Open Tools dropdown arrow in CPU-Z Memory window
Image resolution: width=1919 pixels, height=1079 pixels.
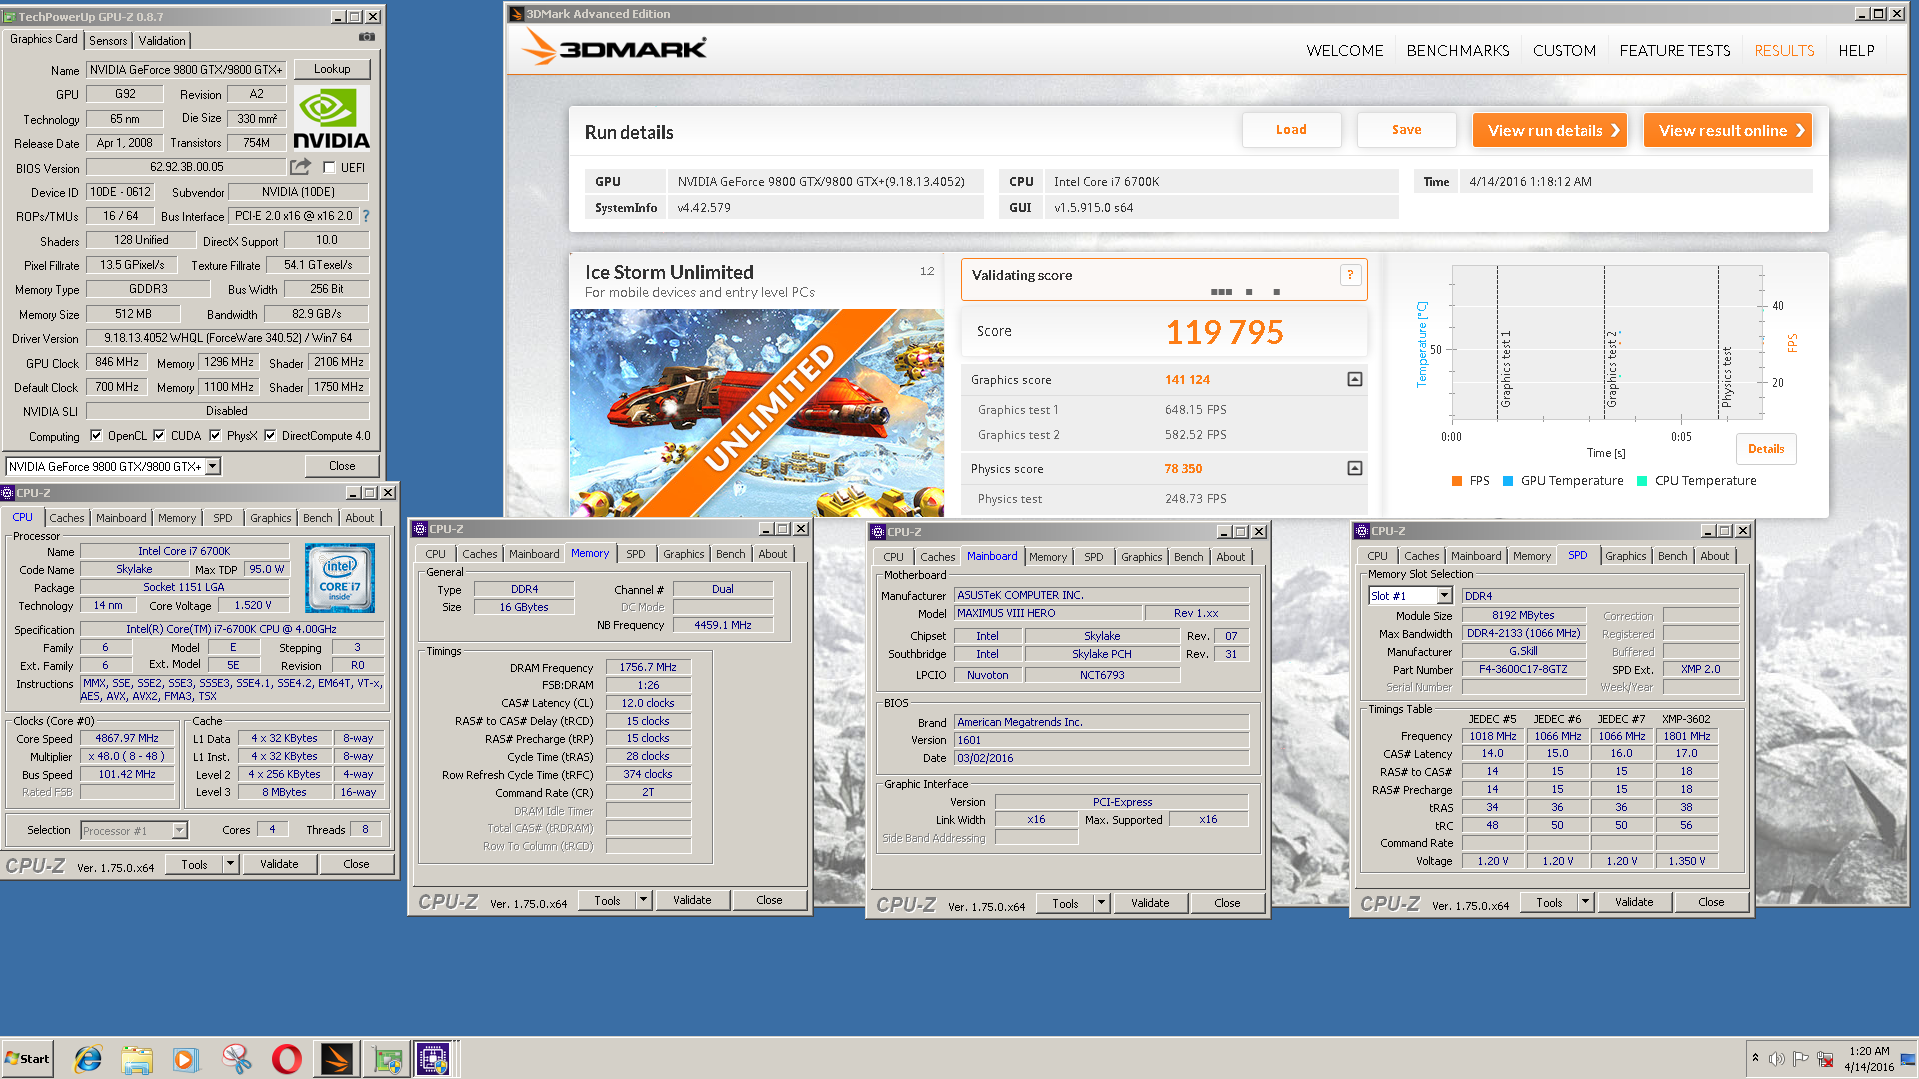point(643,901)
